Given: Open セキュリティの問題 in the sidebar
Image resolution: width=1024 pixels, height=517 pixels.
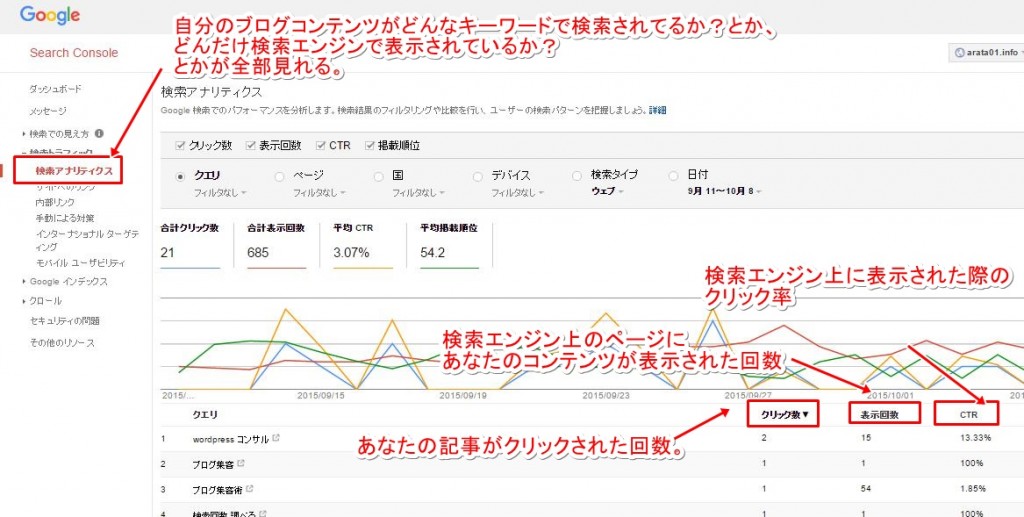Looking at the screenshot, I should 65,321.
